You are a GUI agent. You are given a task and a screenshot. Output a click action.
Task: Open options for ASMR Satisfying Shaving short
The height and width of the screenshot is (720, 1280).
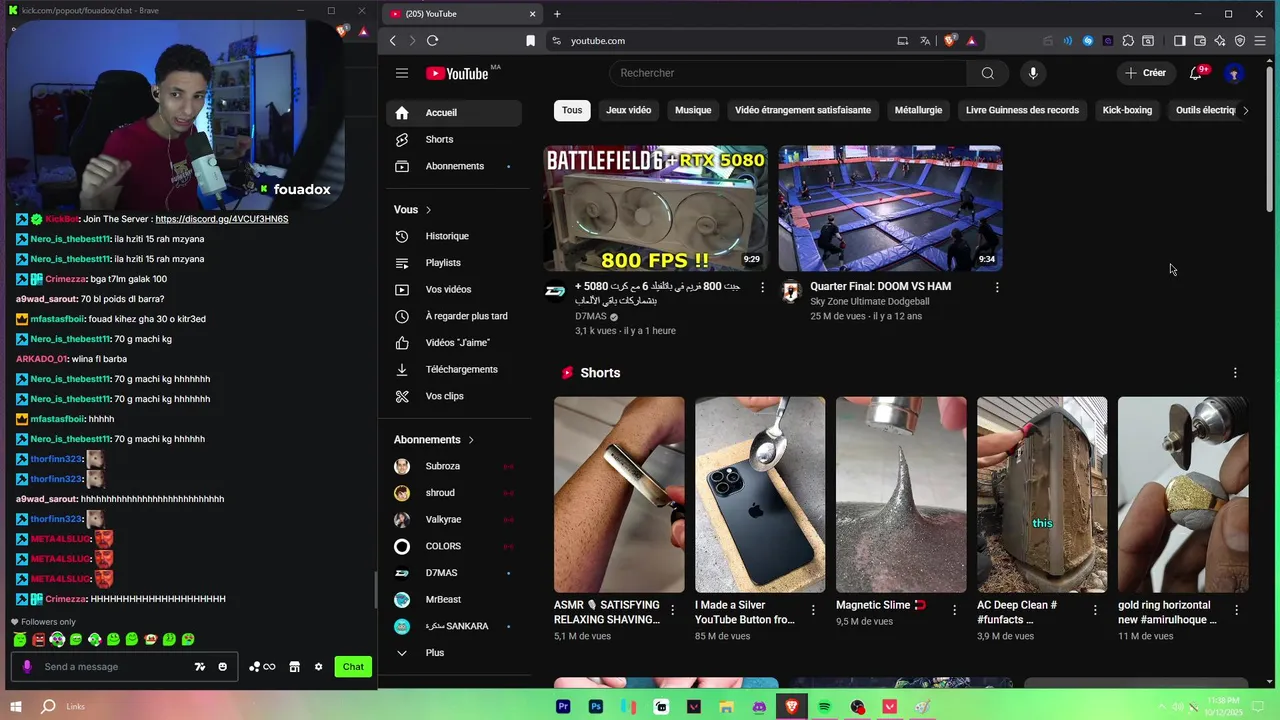point(672,610)
